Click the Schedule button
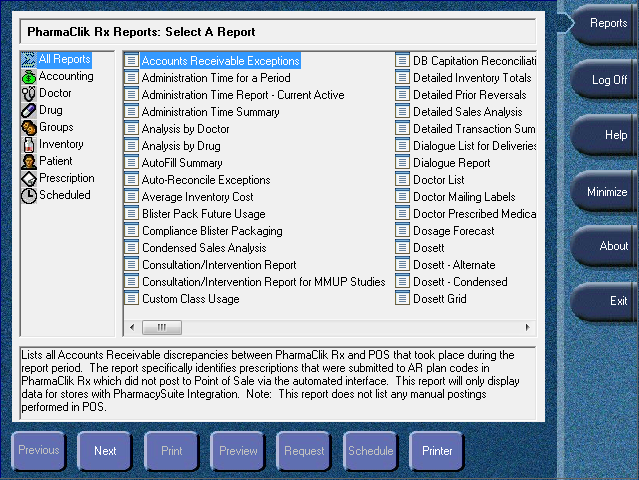 [370, 451]
